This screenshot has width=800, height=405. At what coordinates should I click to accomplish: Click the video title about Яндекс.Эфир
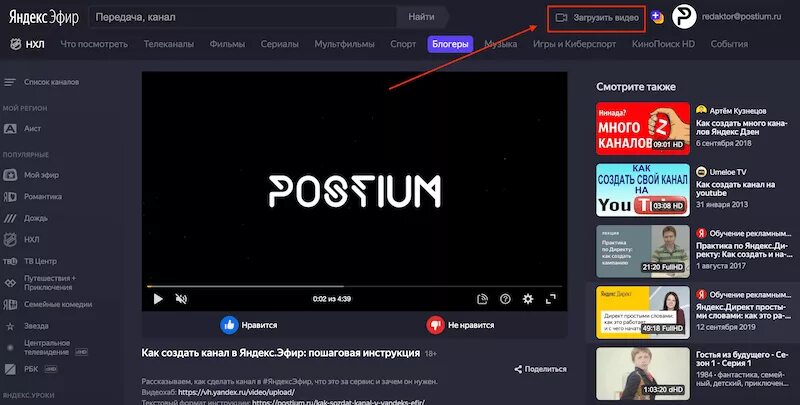click(x=281, y=353)
